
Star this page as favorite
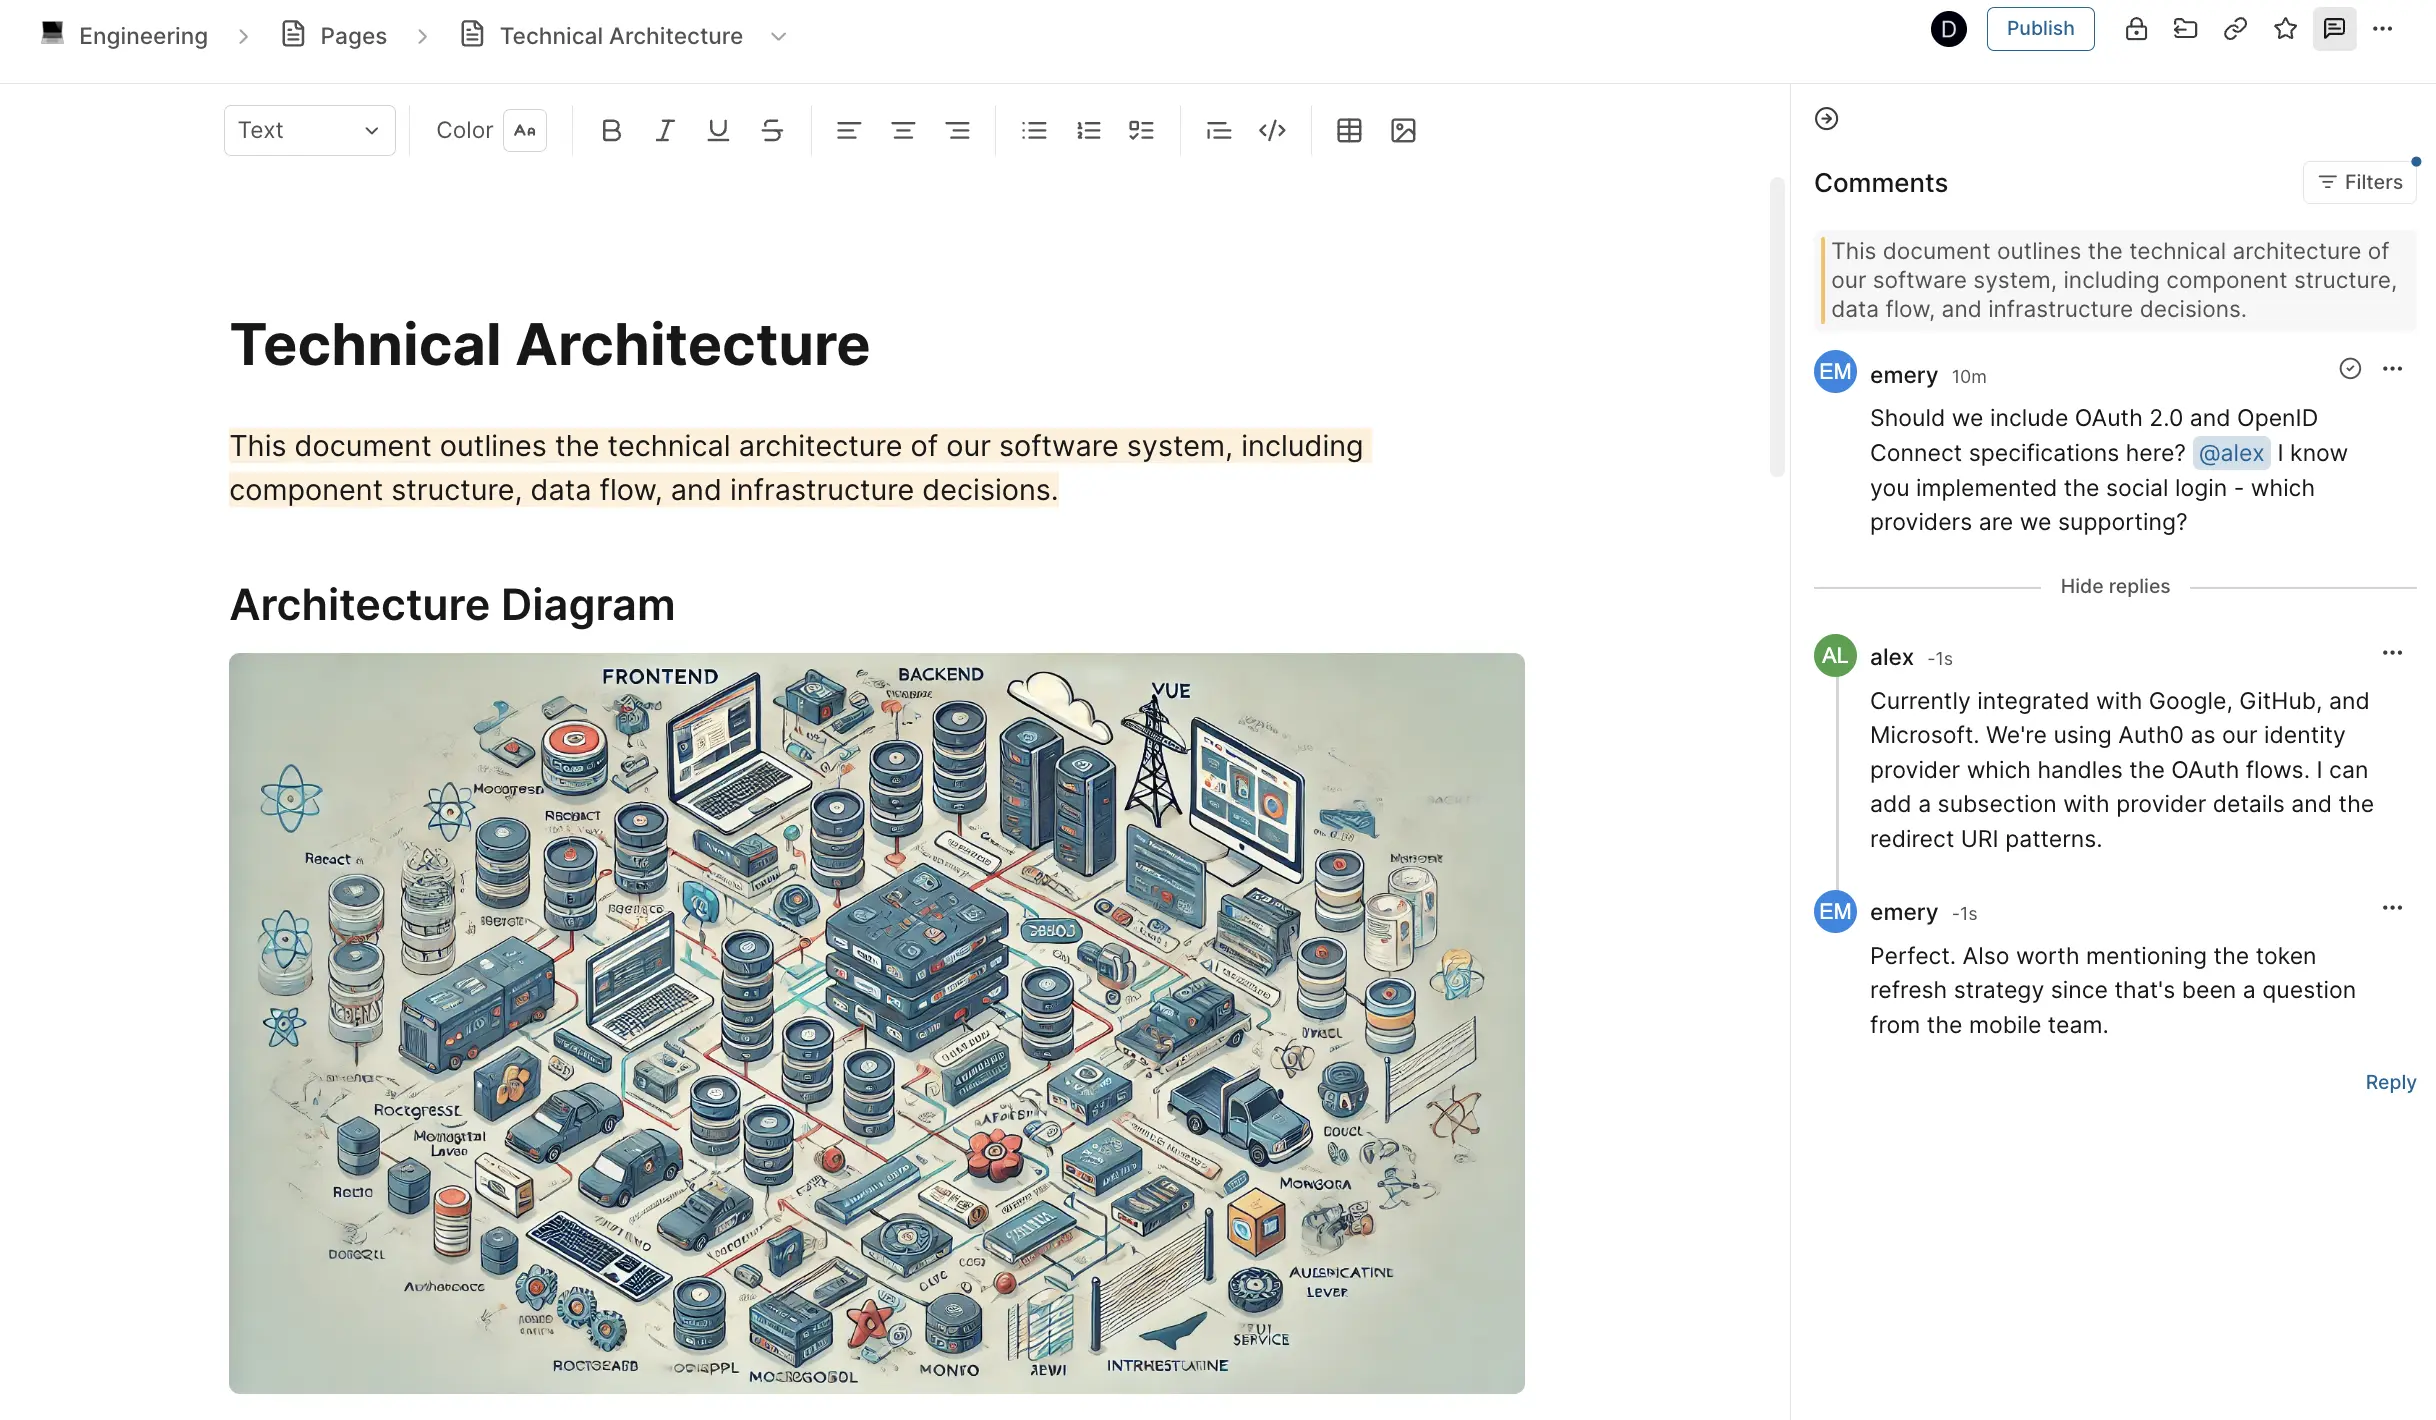2285,29
